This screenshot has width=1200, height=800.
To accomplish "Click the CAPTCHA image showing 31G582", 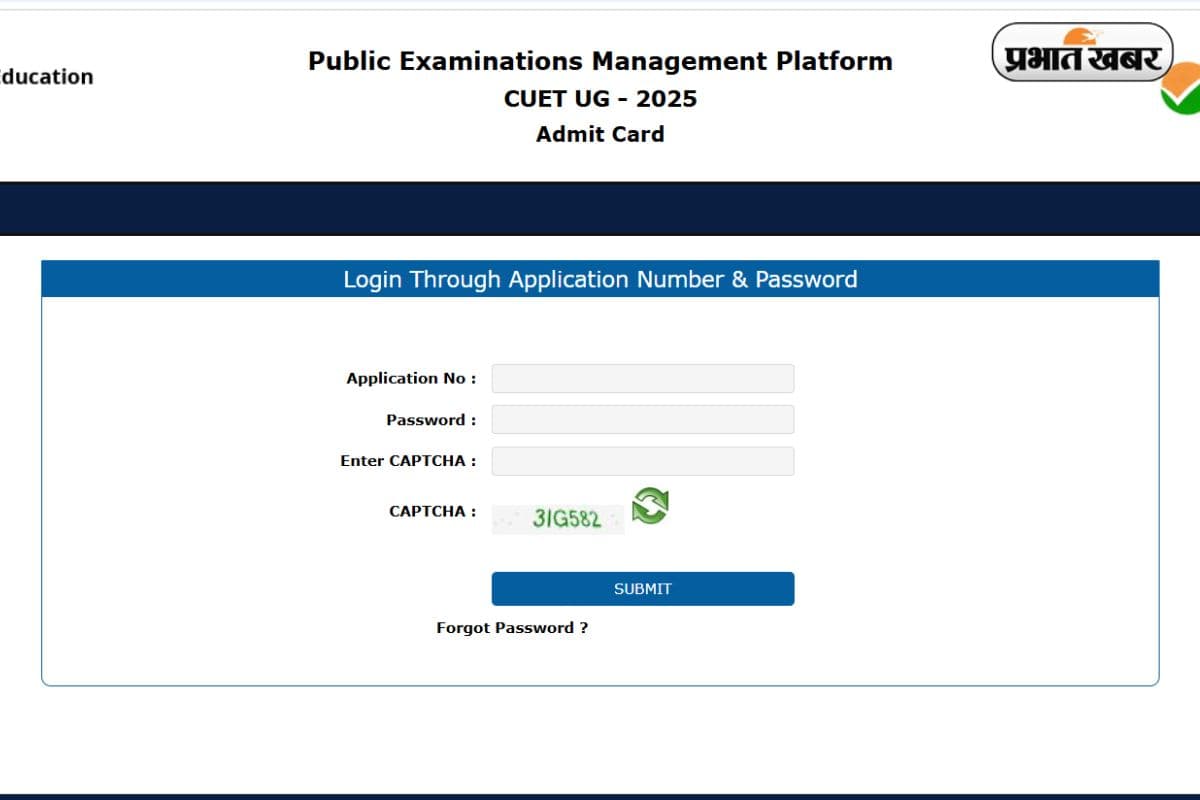I will click(x=557, y=518).
